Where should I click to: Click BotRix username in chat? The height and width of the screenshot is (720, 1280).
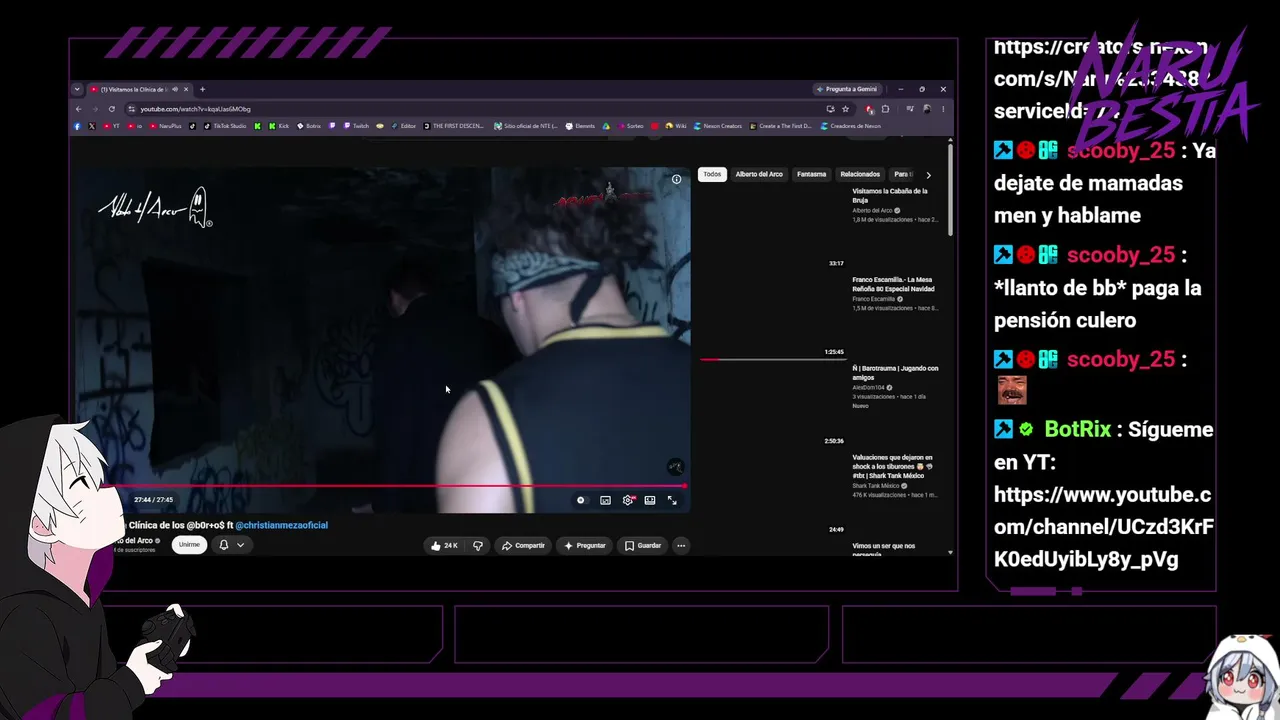[x=1078, y=429]
